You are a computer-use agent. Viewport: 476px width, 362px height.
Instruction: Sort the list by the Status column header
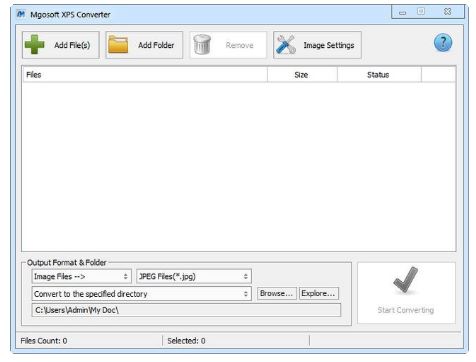[x=379, y=75]
